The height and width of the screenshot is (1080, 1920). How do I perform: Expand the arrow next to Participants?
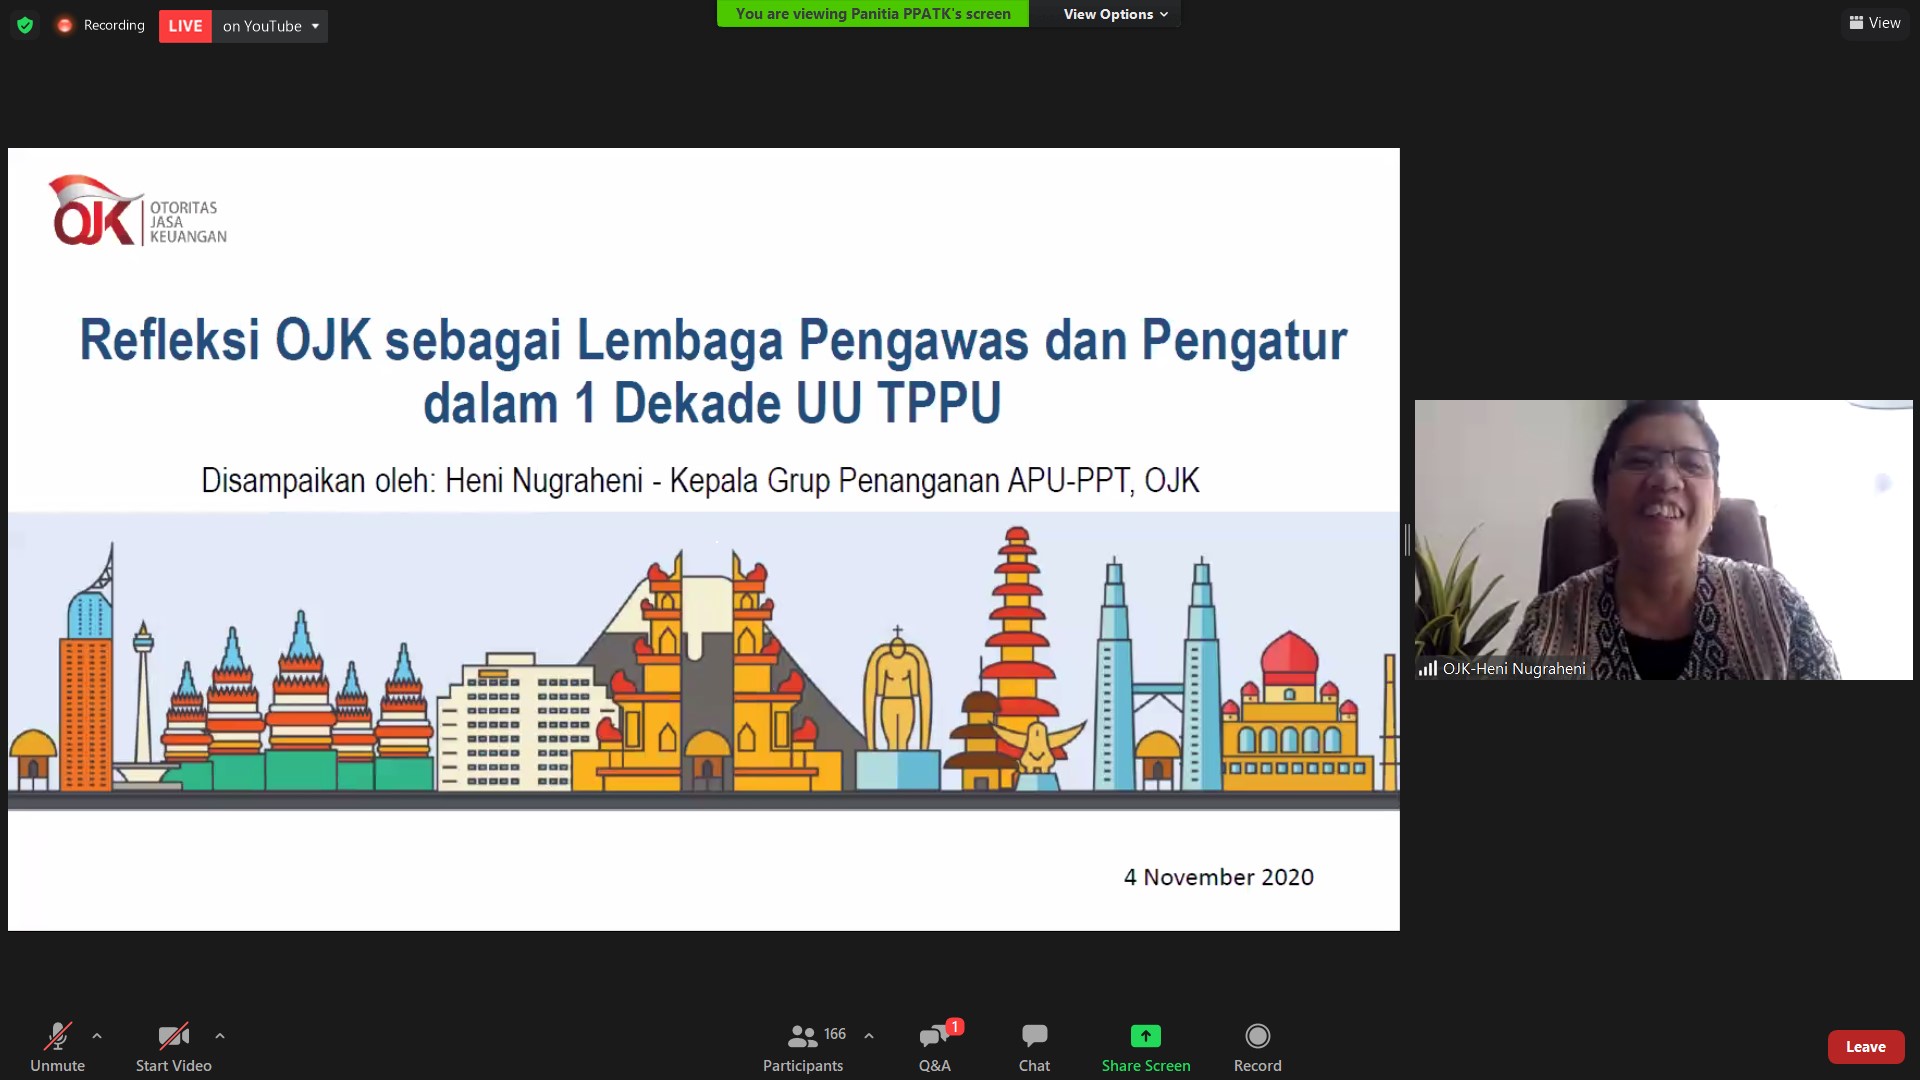point(869,1036)
